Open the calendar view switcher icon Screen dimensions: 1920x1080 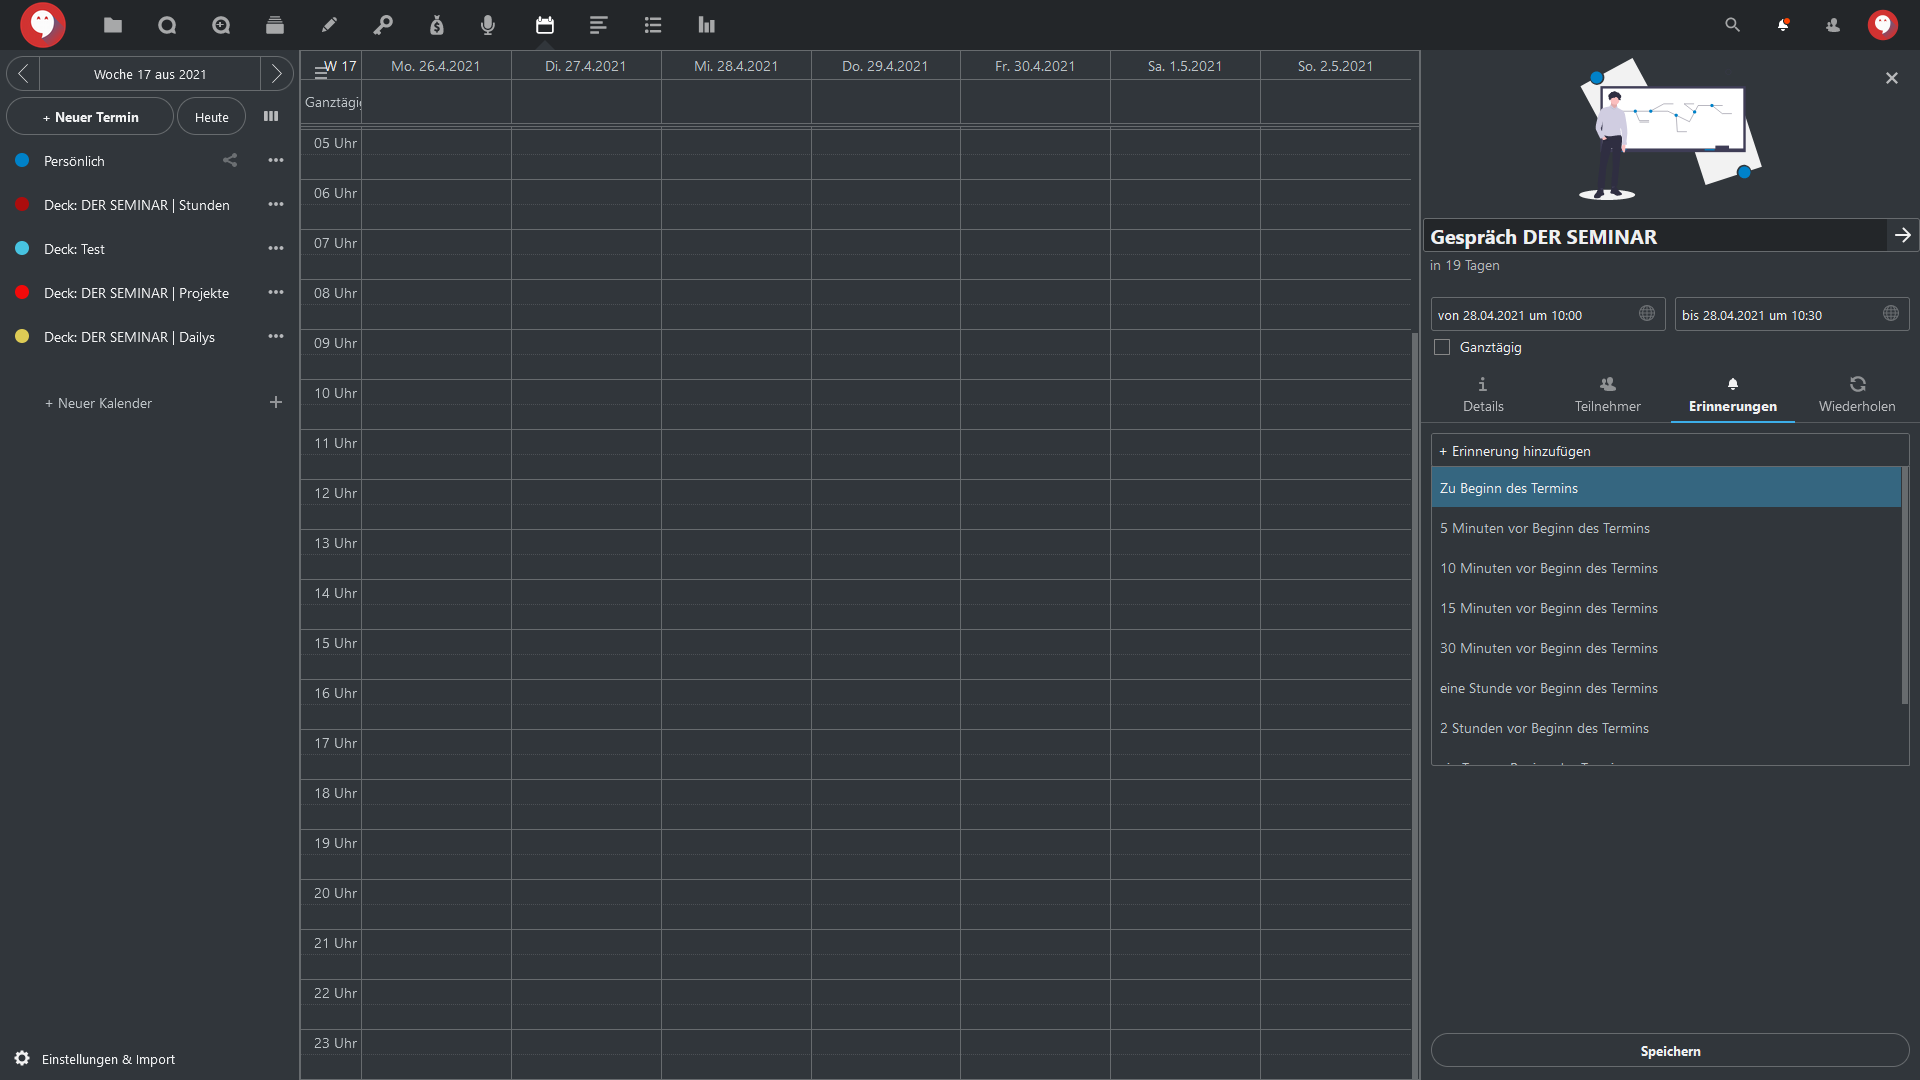[271, 116]
